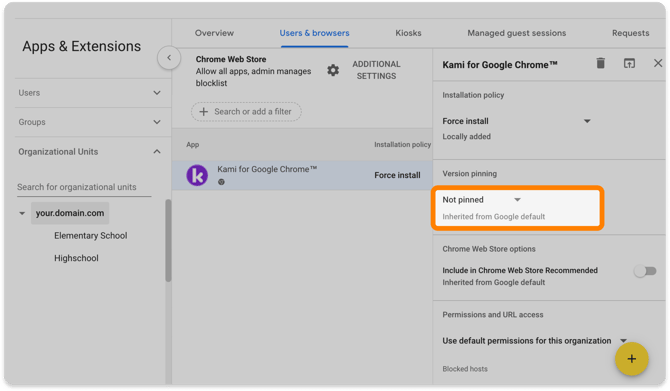Image resolution: width=670 pixels, height=391 pixels.
Task: Click Search or add a filter
Action: pos(246,112)
